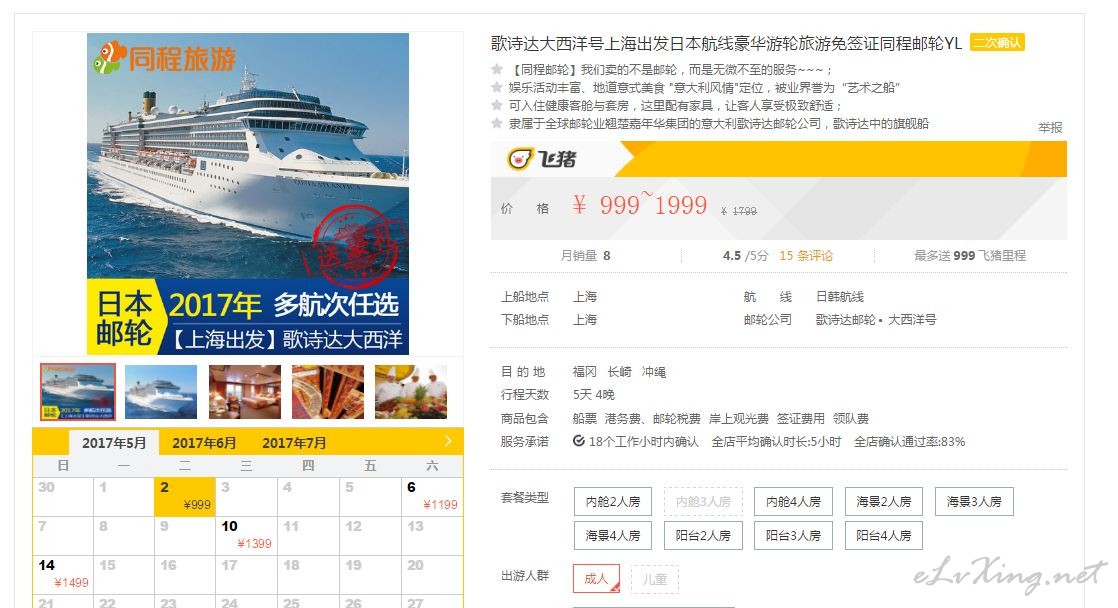Open the 15 条评论 reviews link
This screenshot has width=1118, height=608.
[806, 256]
